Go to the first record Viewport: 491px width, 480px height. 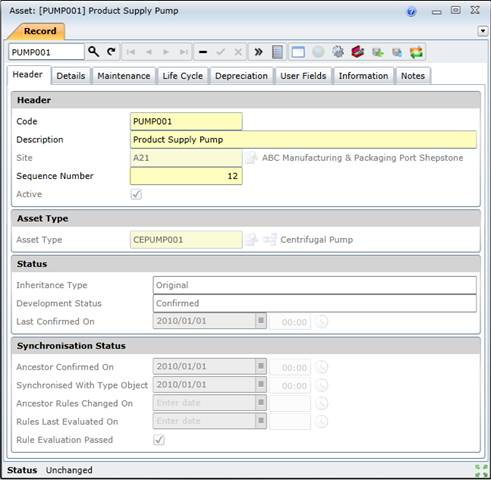[131, 52]
